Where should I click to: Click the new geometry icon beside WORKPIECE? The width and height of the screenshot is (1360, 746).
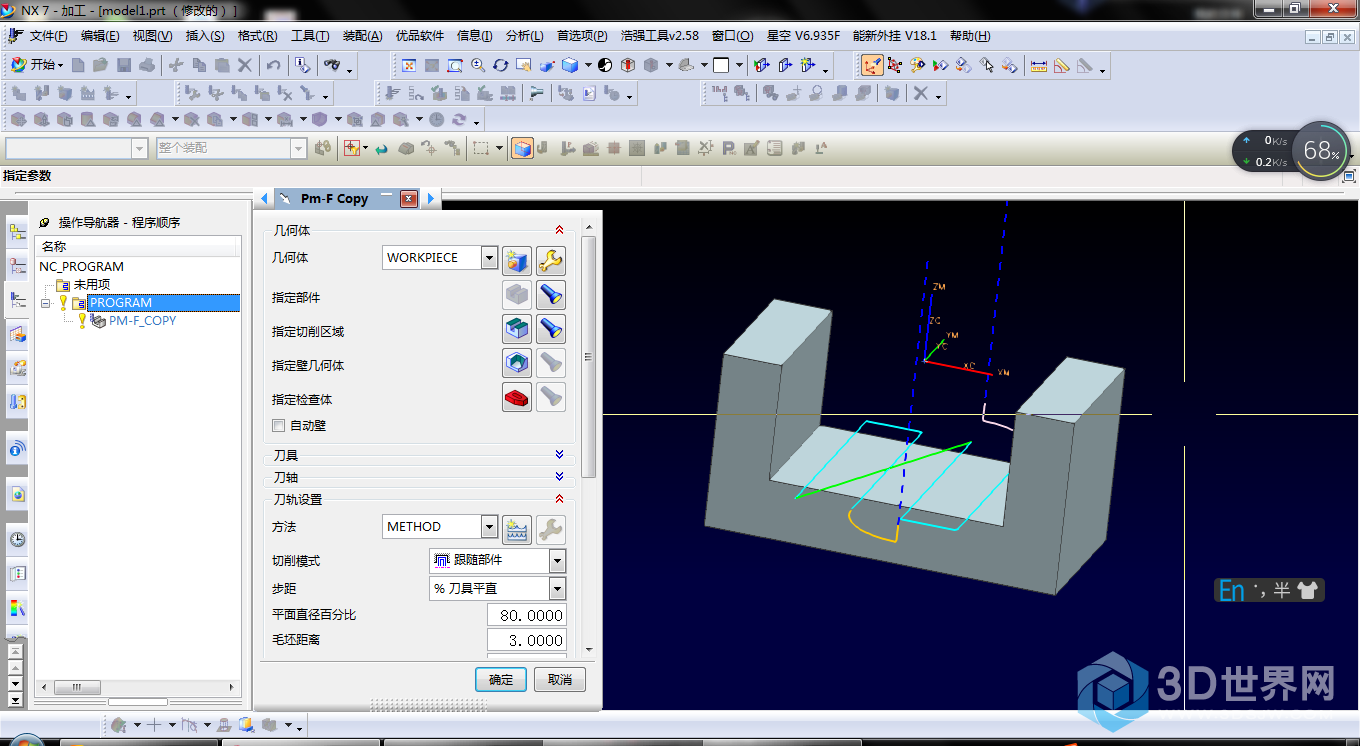click(x=517, y=261)
